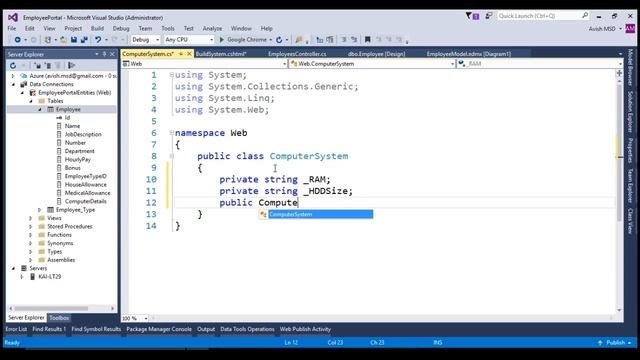Image resolution: width=640 pixels, height=360 pixels.
Task: Select the HourlyPay column
Action: tap(78, 160)
